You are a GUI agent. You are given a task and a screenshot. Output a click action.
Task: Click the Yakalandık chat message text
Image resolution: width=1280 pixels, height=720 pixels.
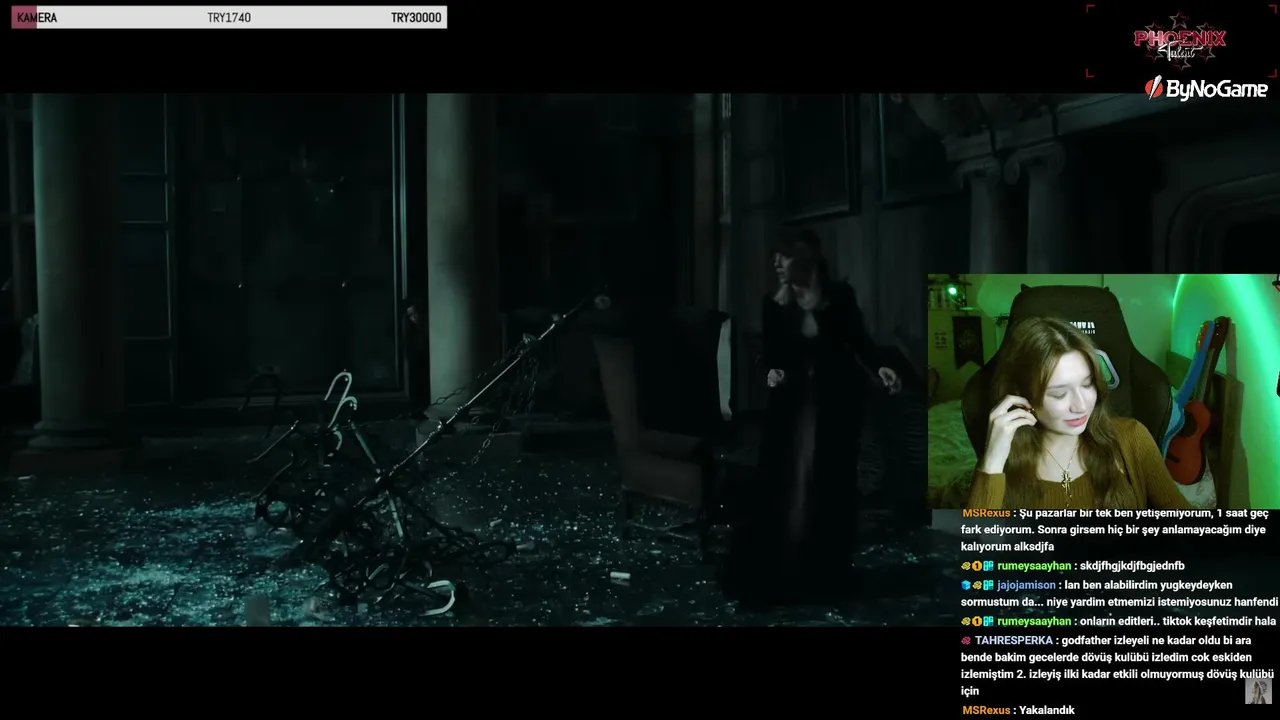pyautogui.click(x=1047, y=710)
